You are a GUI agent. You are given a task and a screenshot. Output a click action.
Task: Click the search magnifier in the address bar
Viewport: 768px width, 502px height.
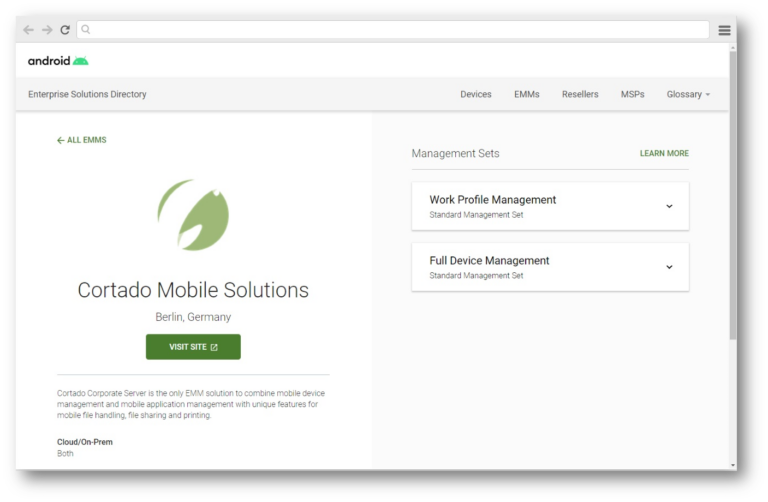[x=86, y=29]
